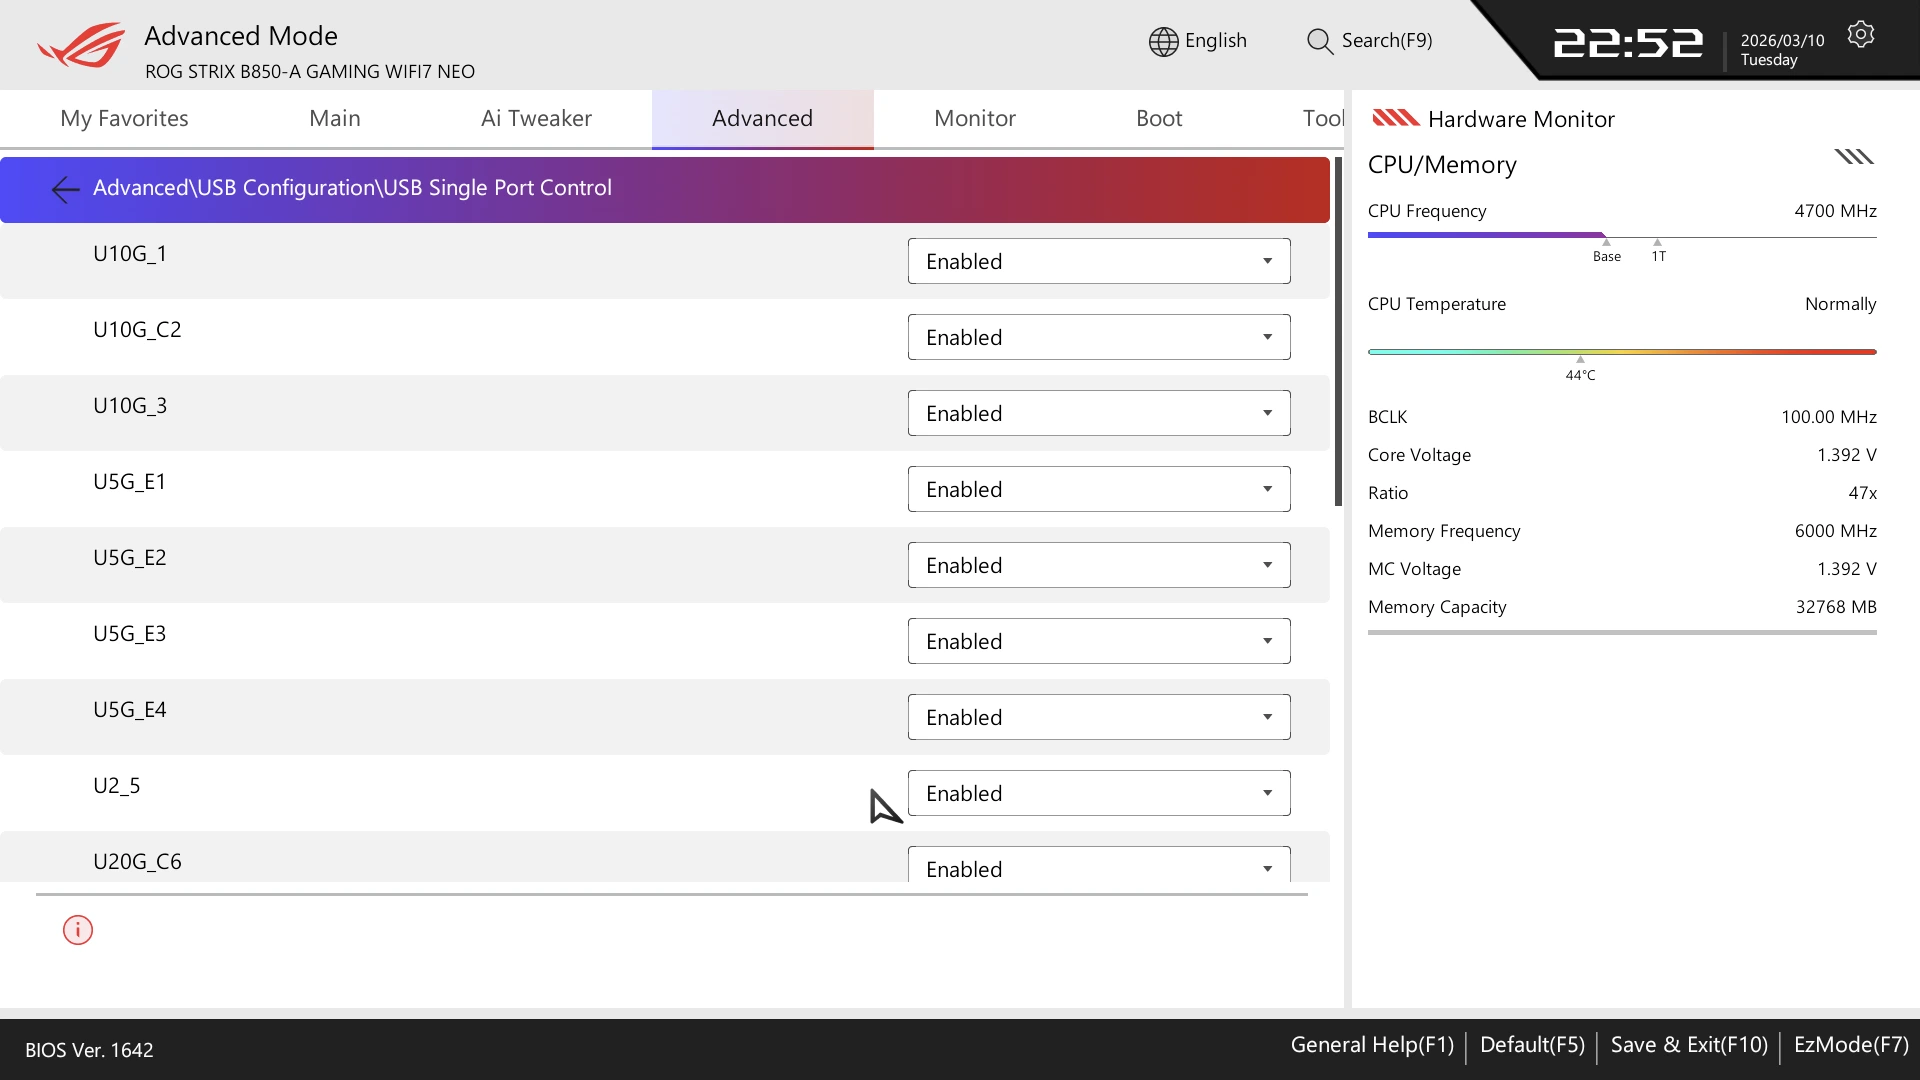Click the back arrow in breadcrumb bar
The height and width of the screenshot is (1080, 1920).
coord(65,189)
